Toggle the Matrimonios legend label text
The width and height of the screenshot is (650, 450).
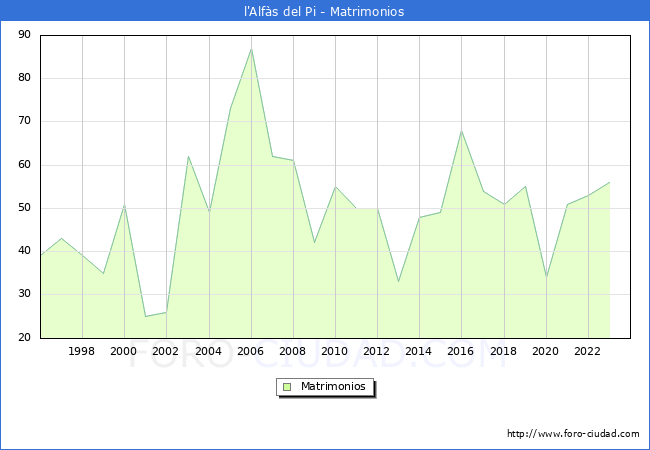click(333, 387)
